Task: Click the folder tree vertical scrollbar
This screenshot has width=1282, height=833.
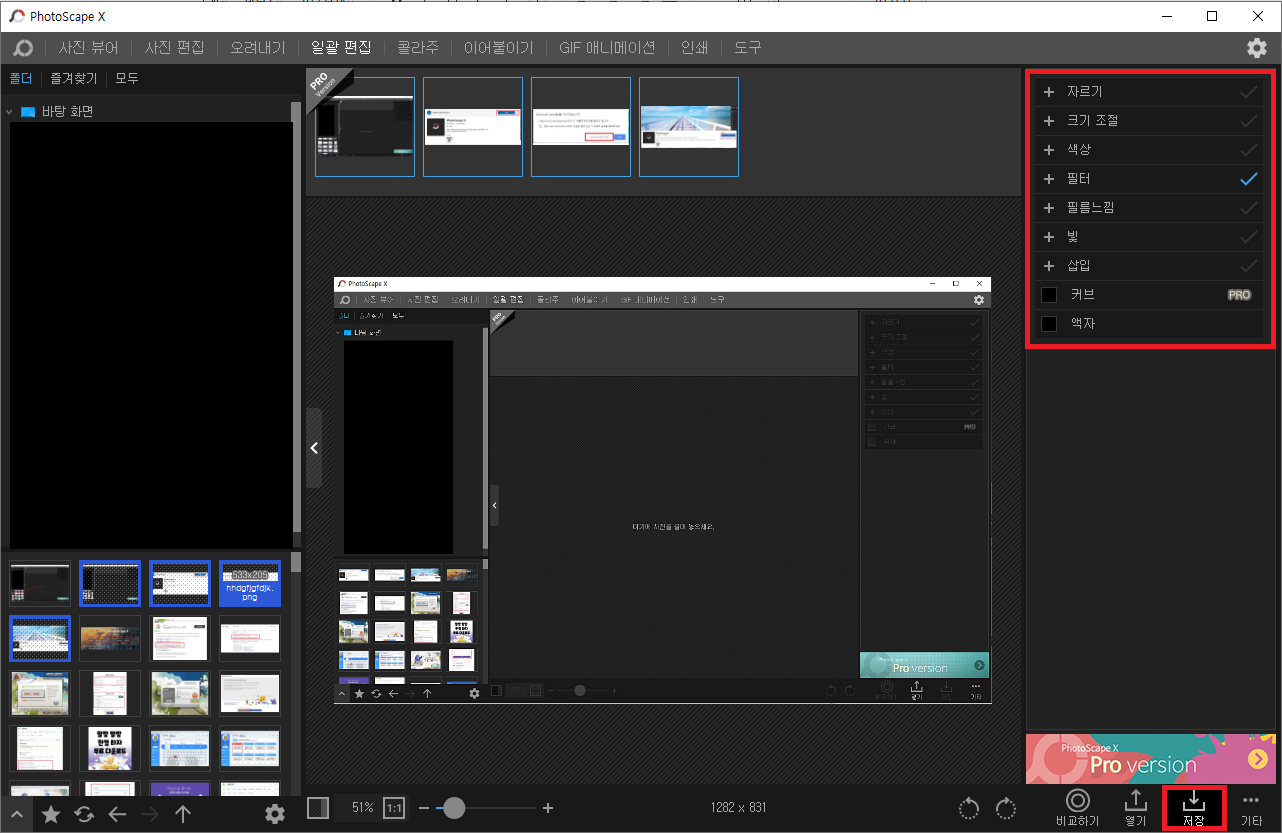Action: point(296,317)
